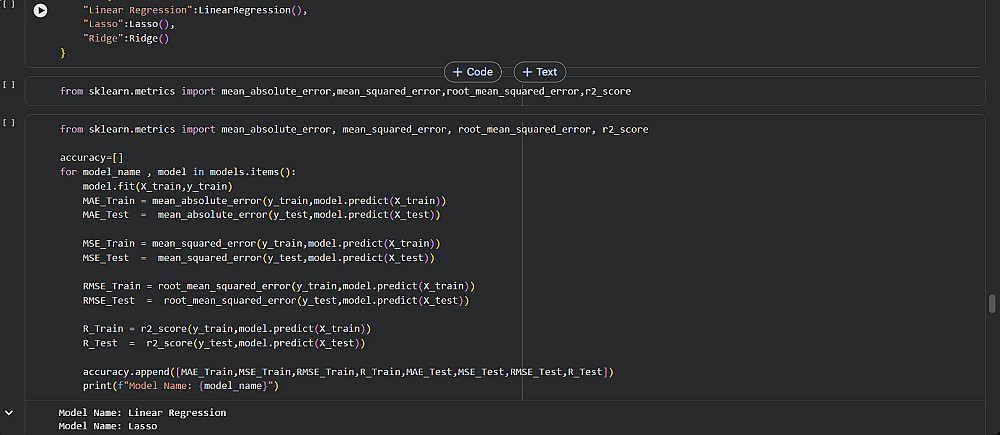1000x435 pixels.
Task: Click the model.fit(X_train,y_train) line
Action: [158, 186]
